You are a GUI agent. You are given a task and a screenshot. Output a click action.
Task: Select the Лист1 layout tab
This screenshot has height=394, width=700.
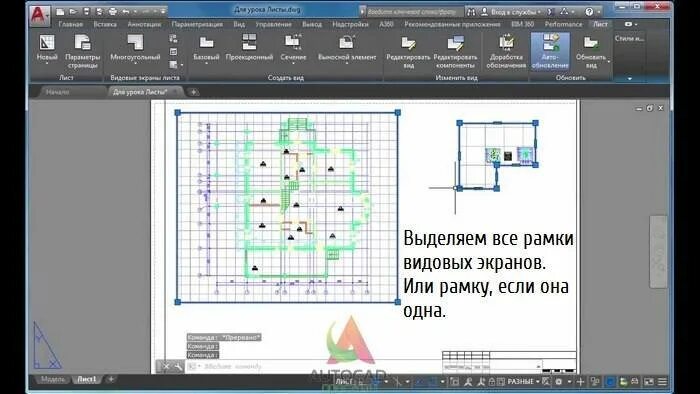[x=87, y=379]
